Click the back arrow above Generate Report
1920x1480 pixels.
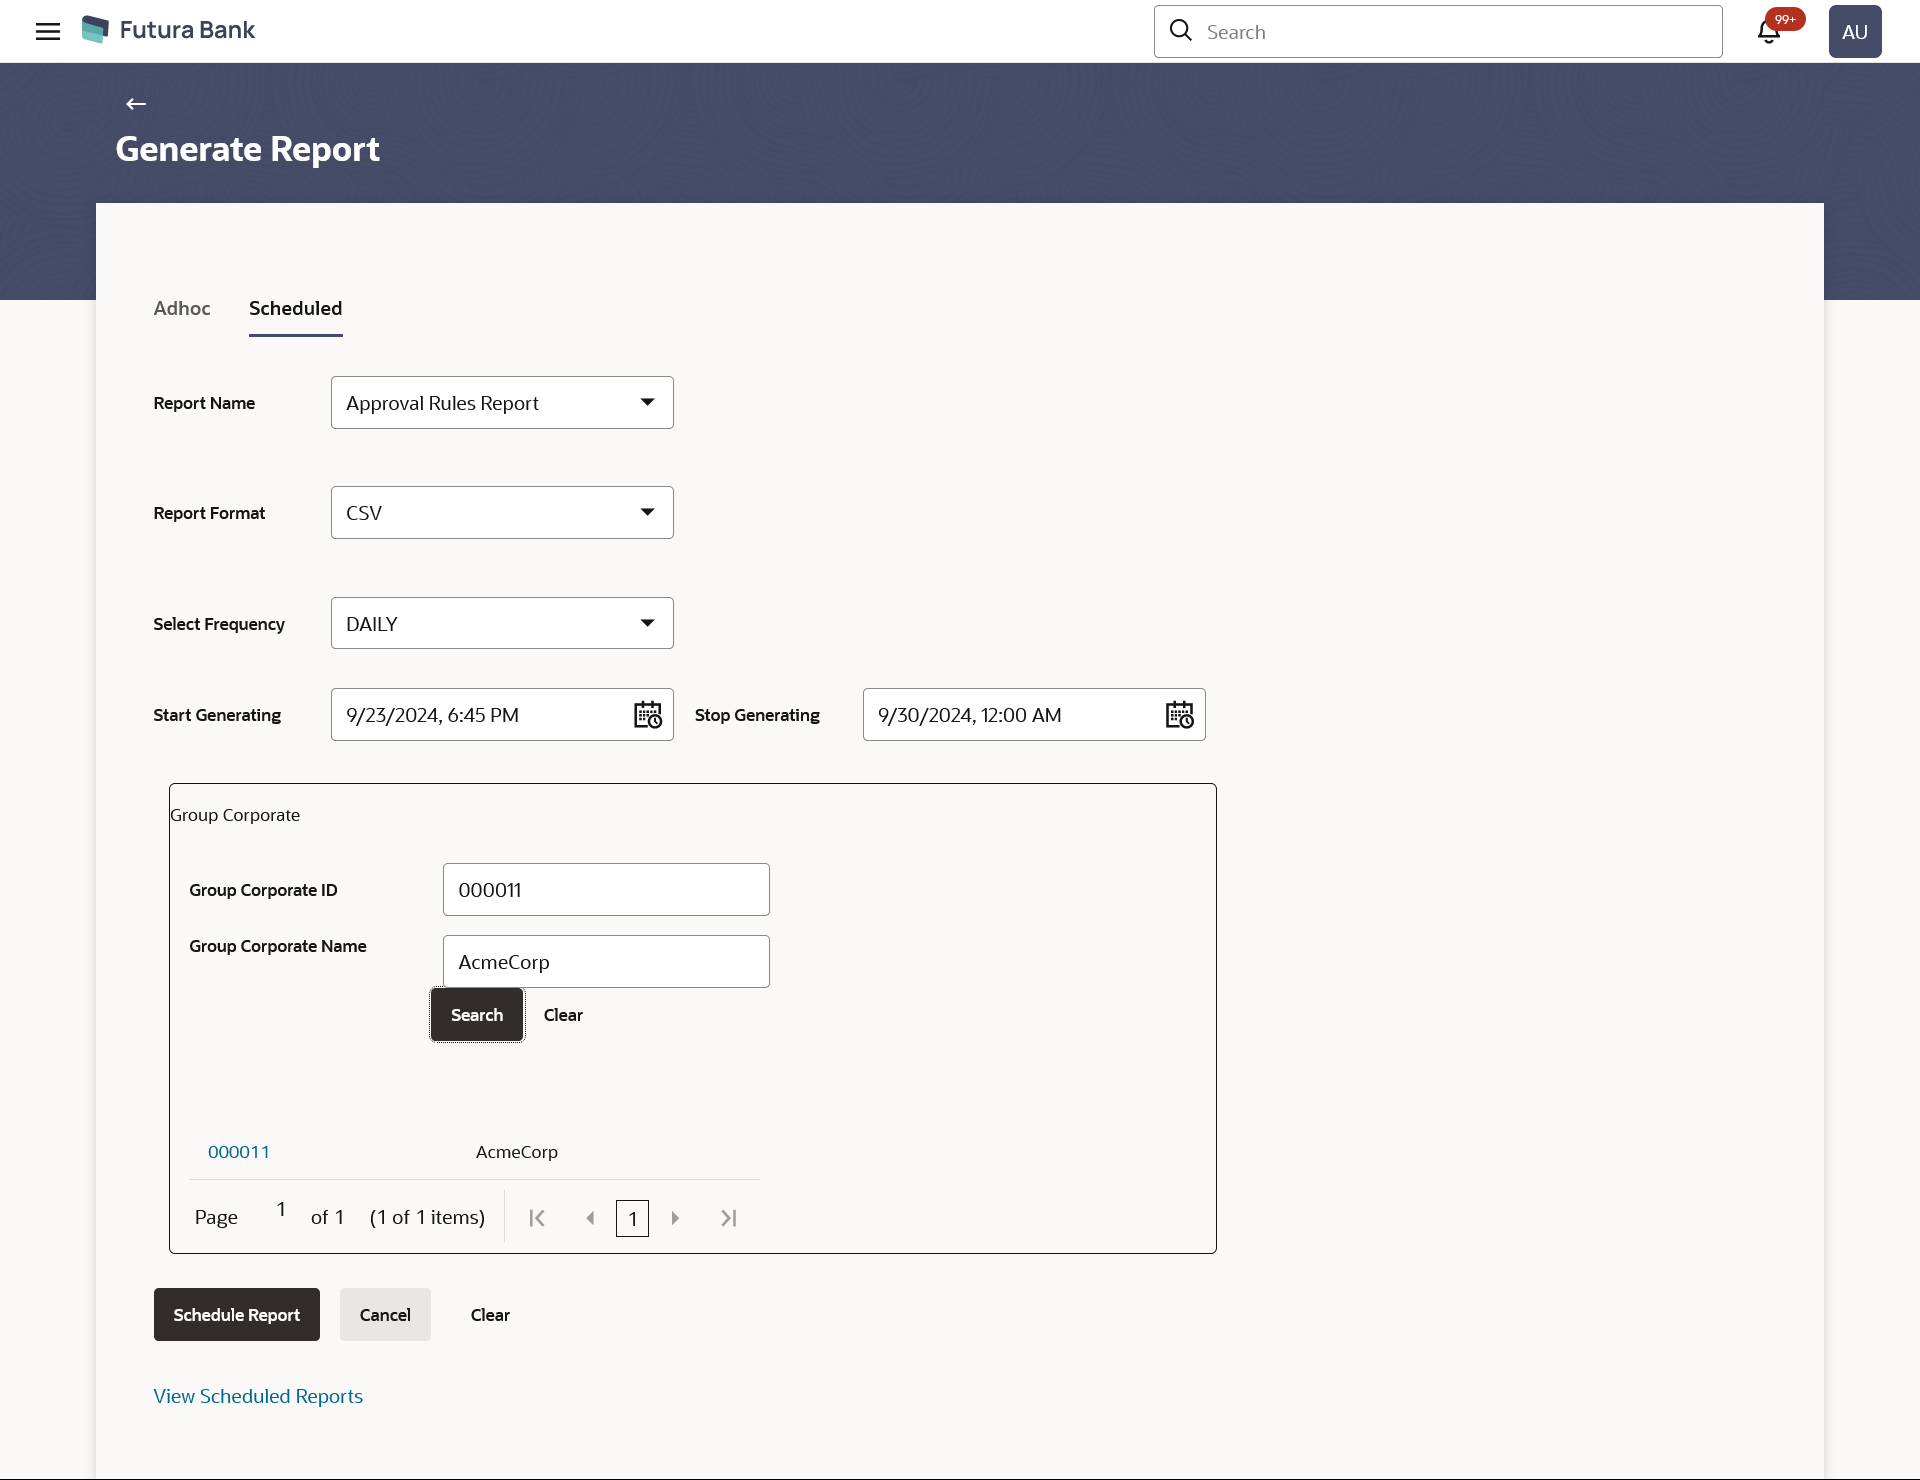pos(136,104)
